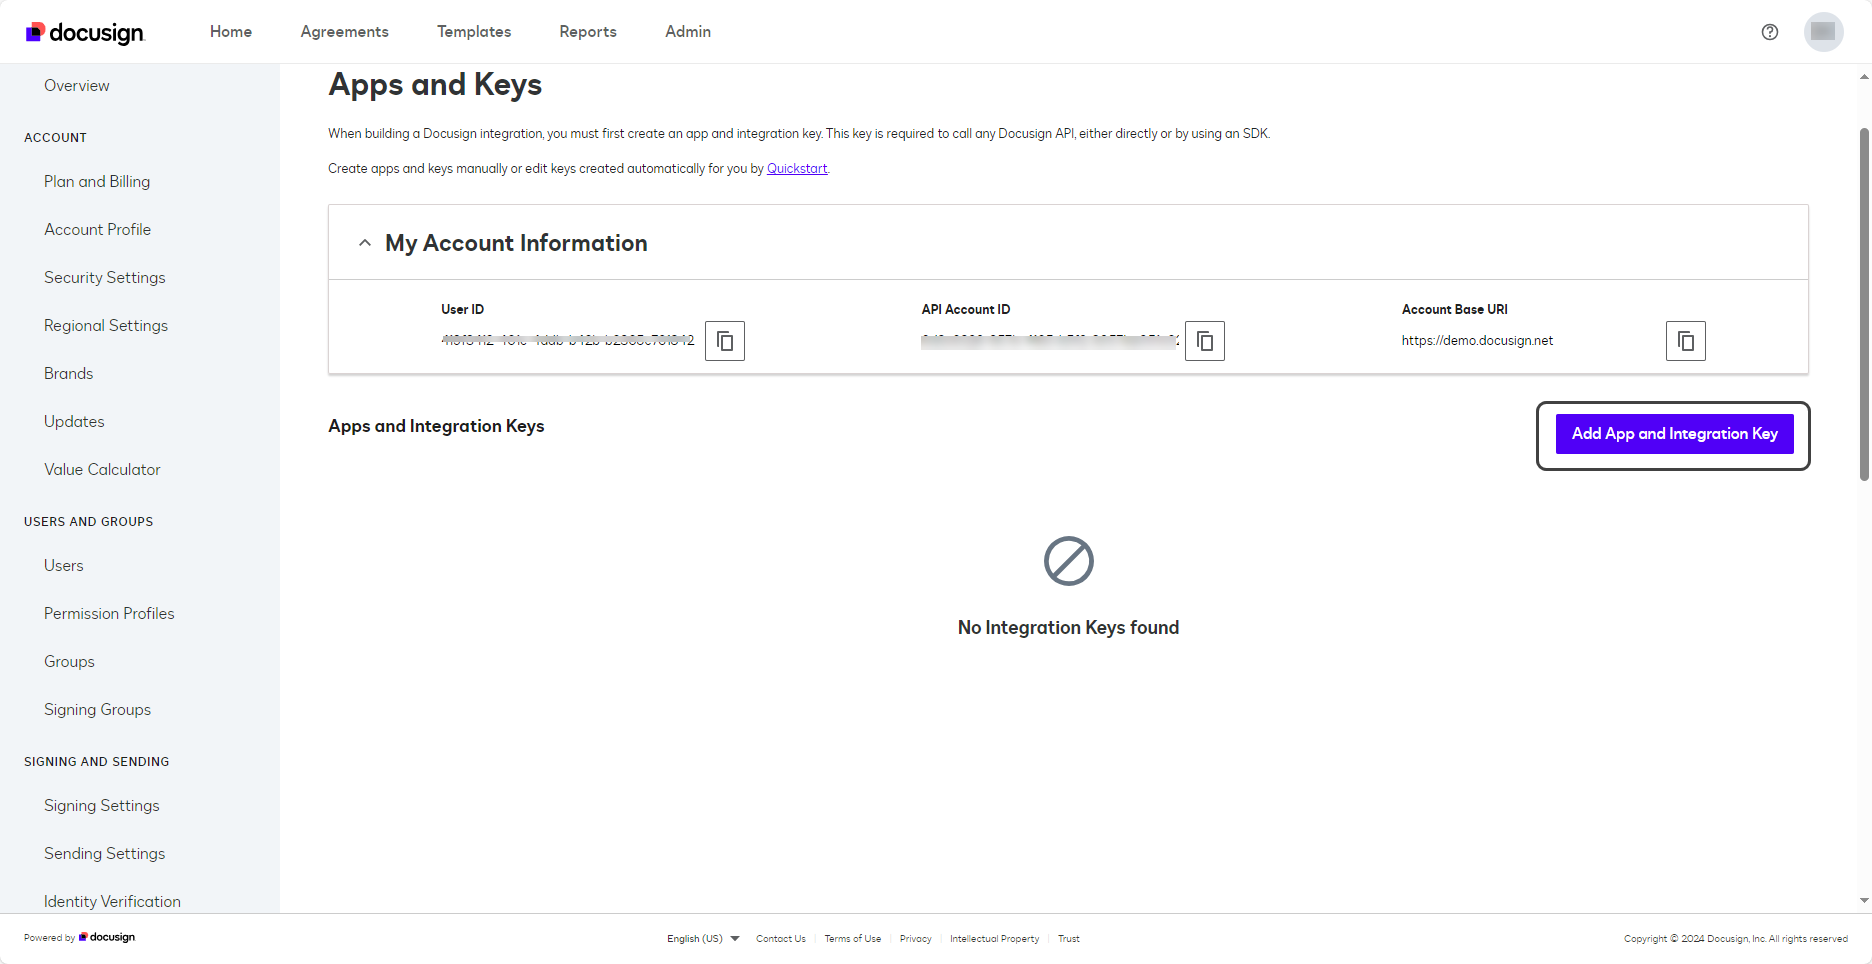Open Signing Groups
The height and width of the screenshot is (964, 1872).
click(97, 710)
